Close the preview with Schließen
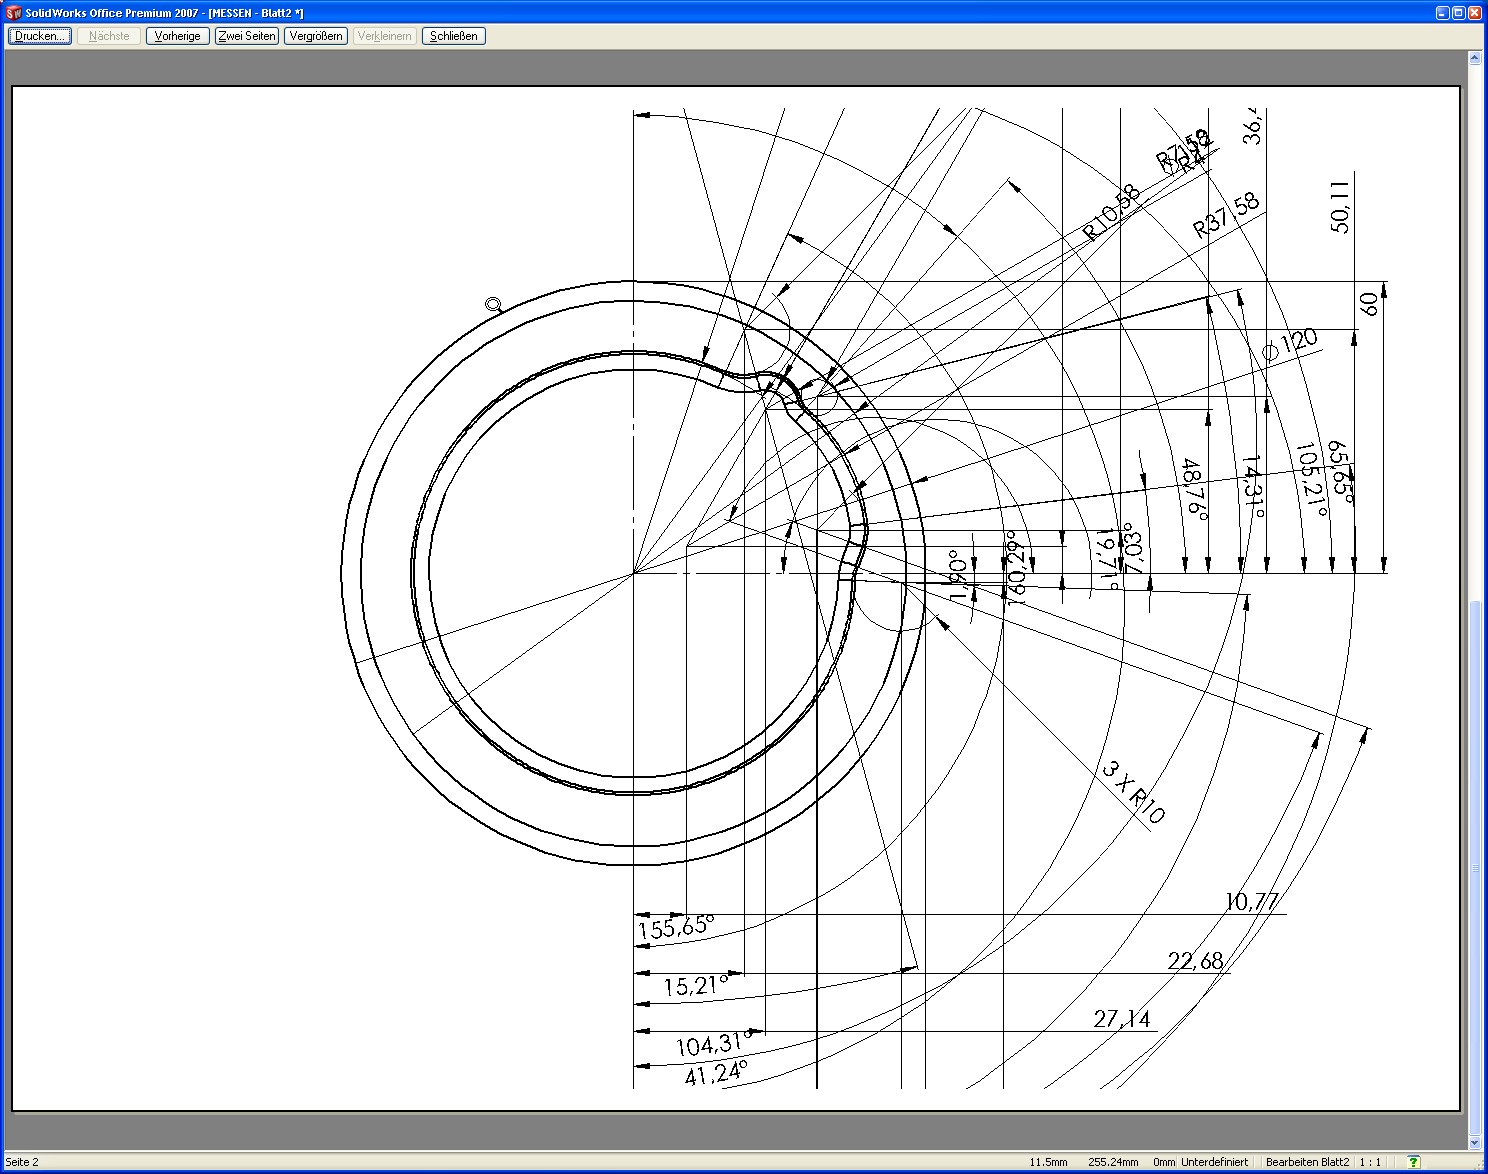 point(453,36)
